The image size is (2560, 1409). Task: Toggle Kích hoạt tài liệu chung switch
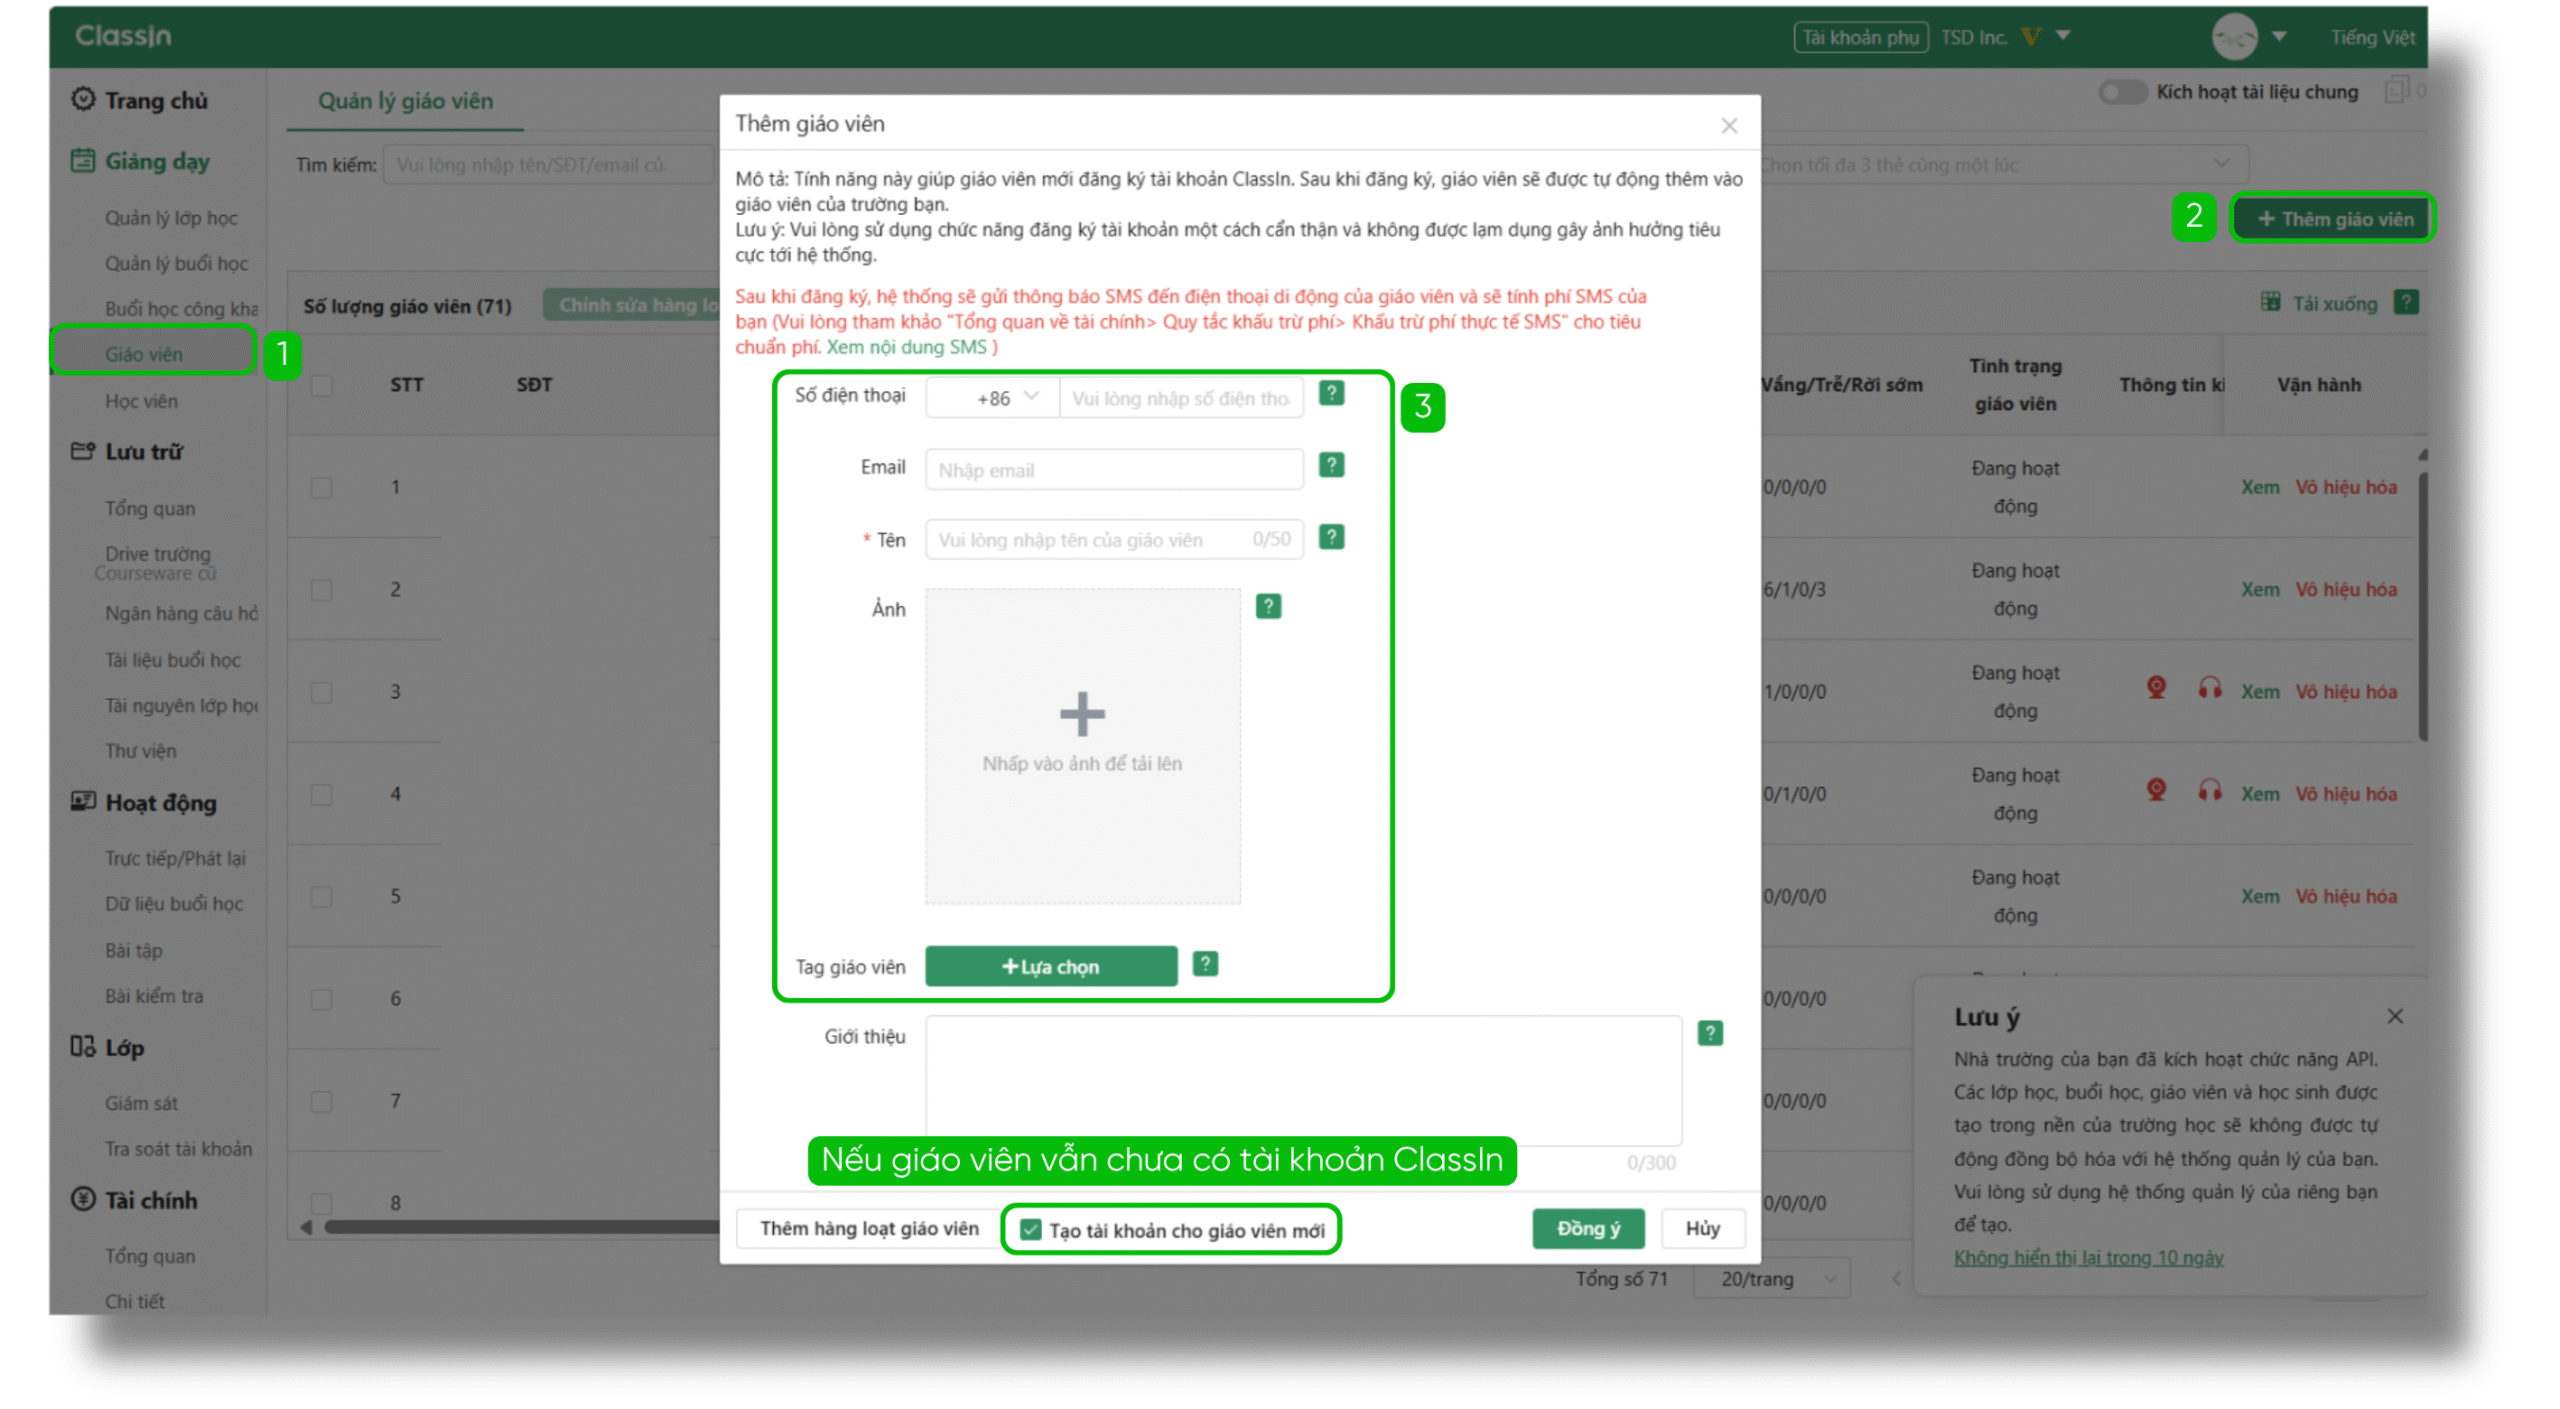2121,92
